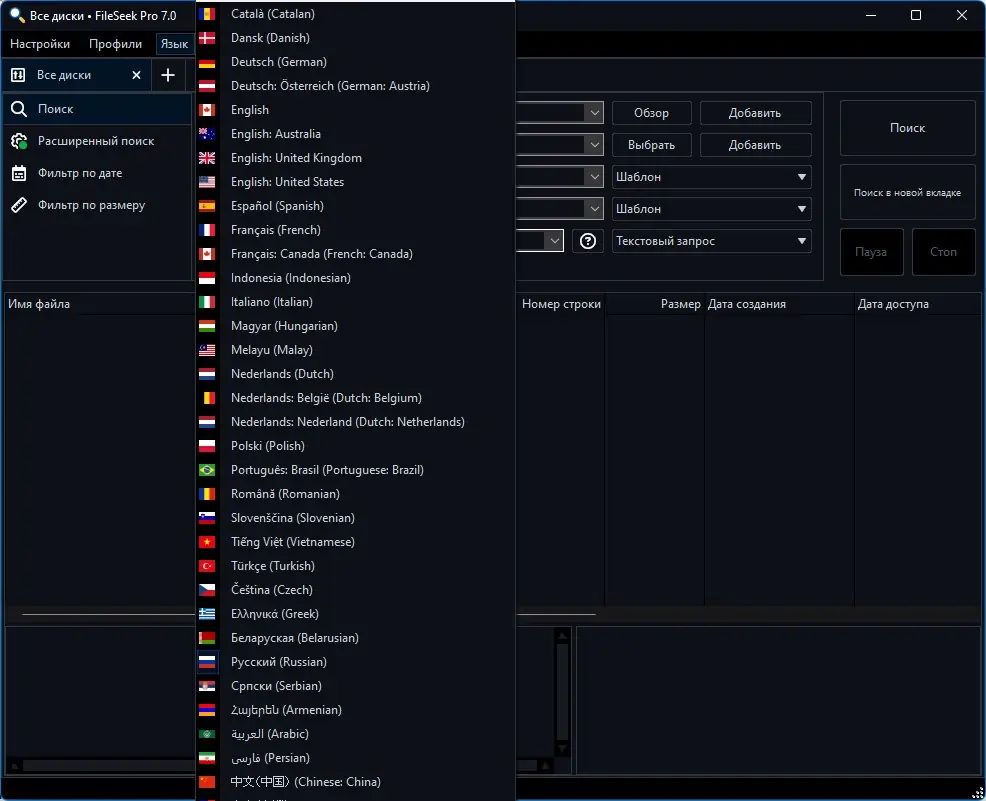Expand combo box arrow beside help icon
Screen dimensions: 986x801
[554, 241]
